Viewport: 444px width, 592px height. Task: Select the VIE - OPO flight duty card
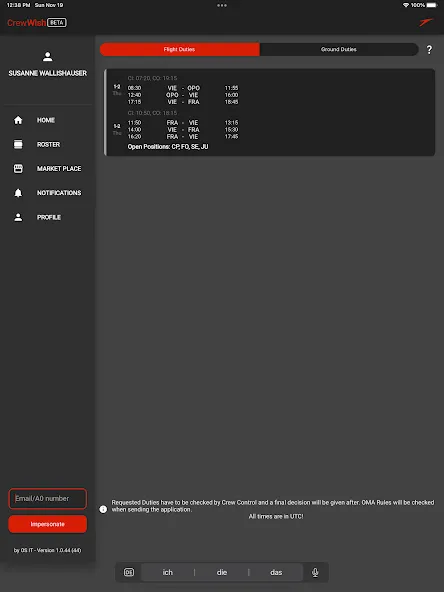click(270, 113)
